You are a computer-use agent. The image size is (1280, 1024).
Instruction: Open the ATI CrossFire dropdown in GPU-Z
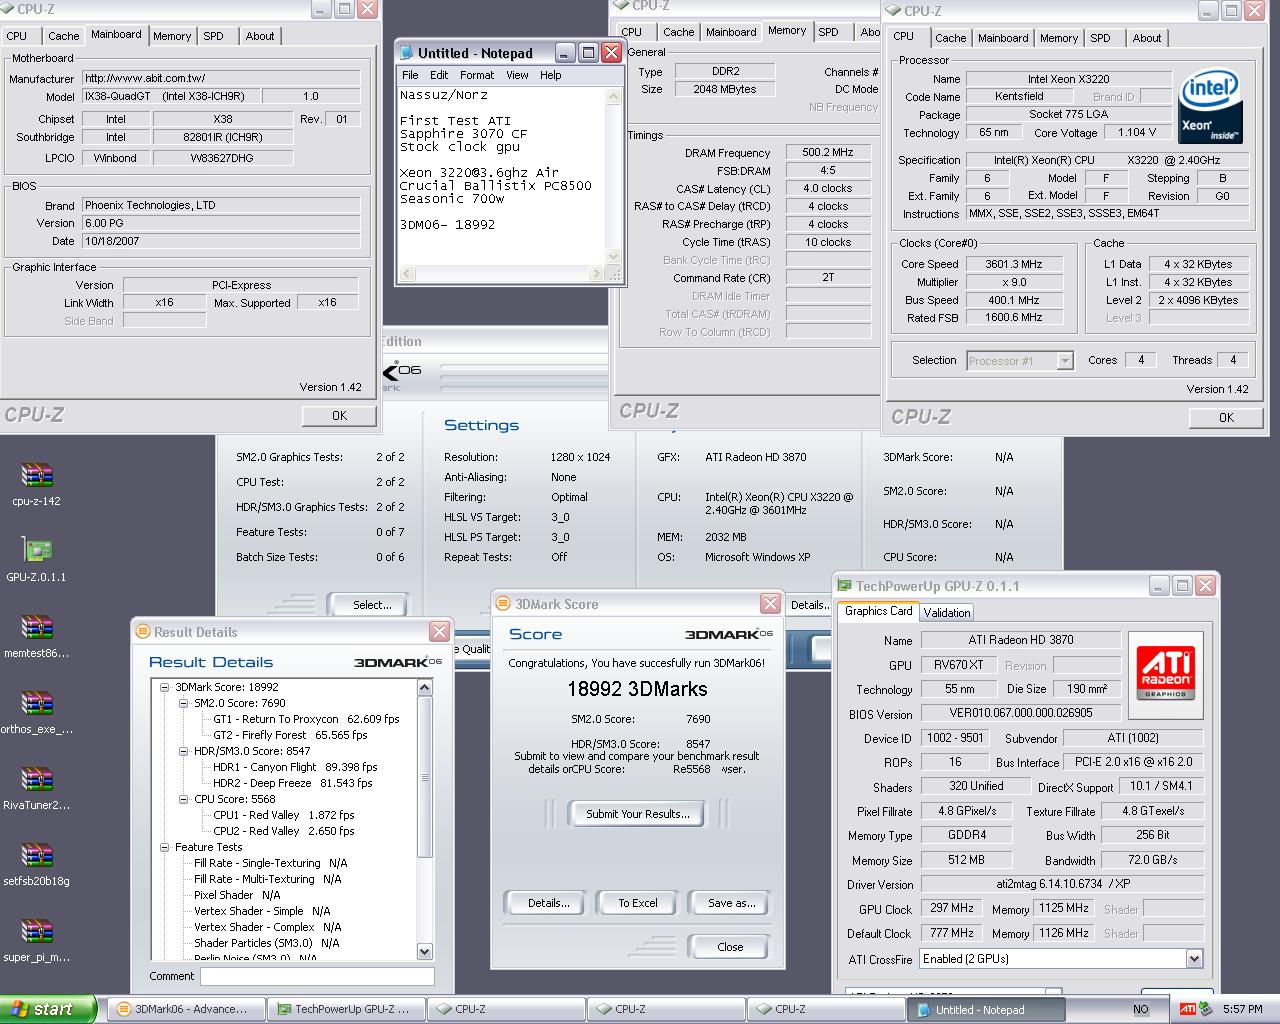click(x=1193, y=959)
